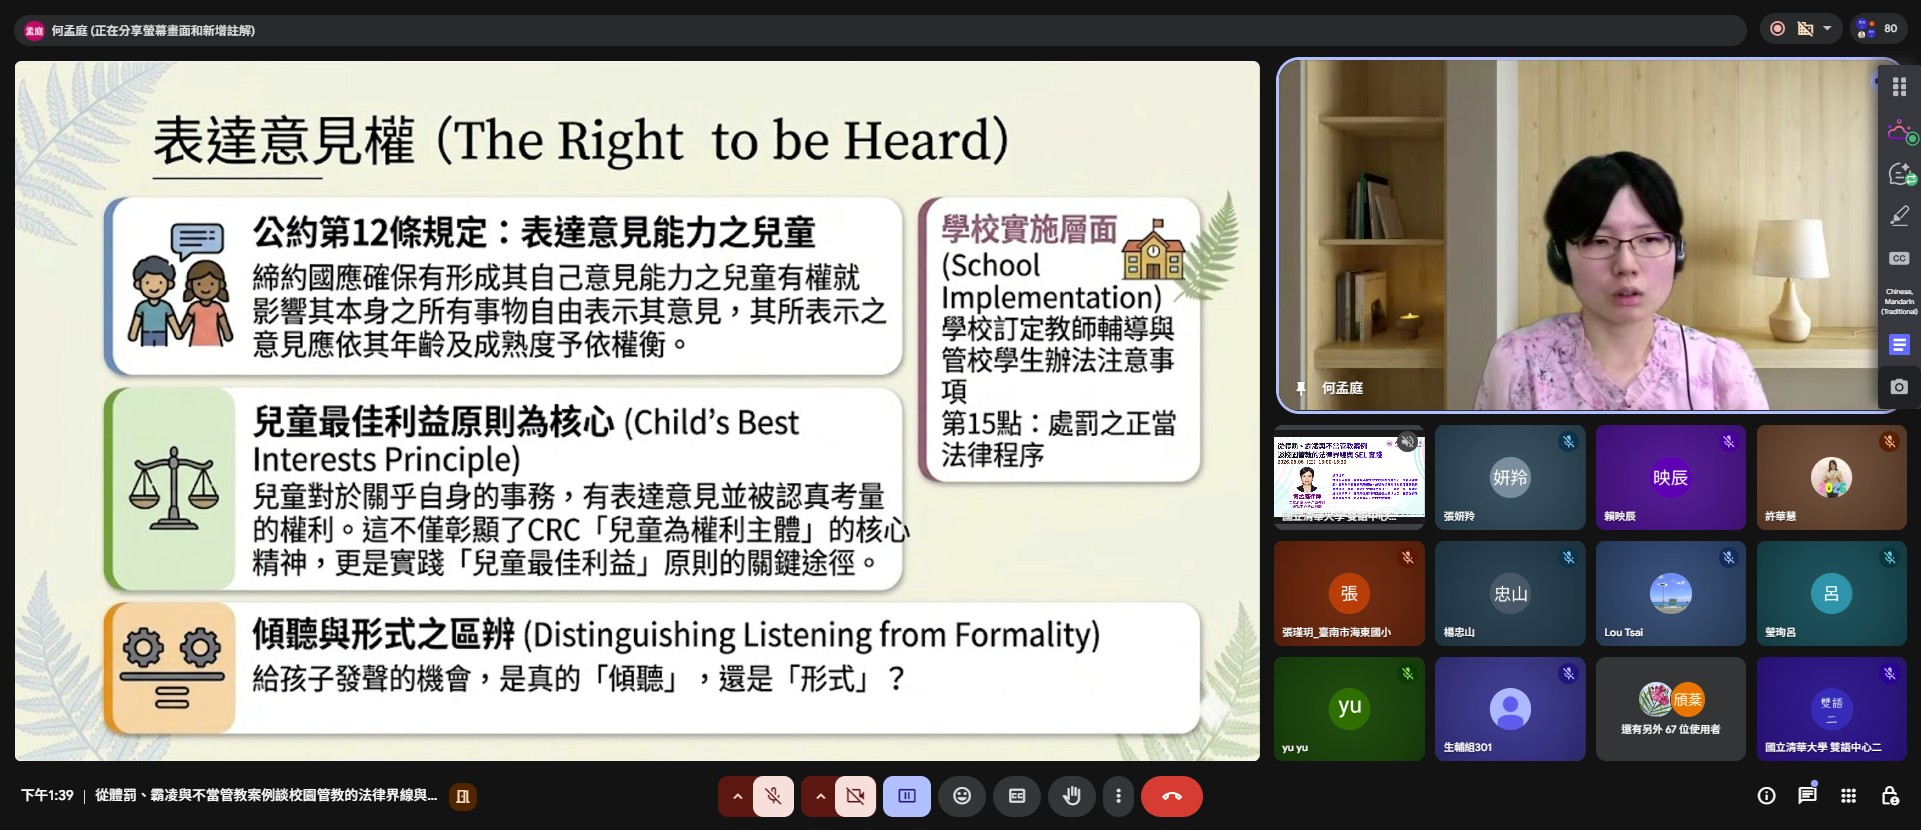Open dropdown arrow next to the recording indicator
Screen dimensions: 1921x831
[x=1827, y=28]
